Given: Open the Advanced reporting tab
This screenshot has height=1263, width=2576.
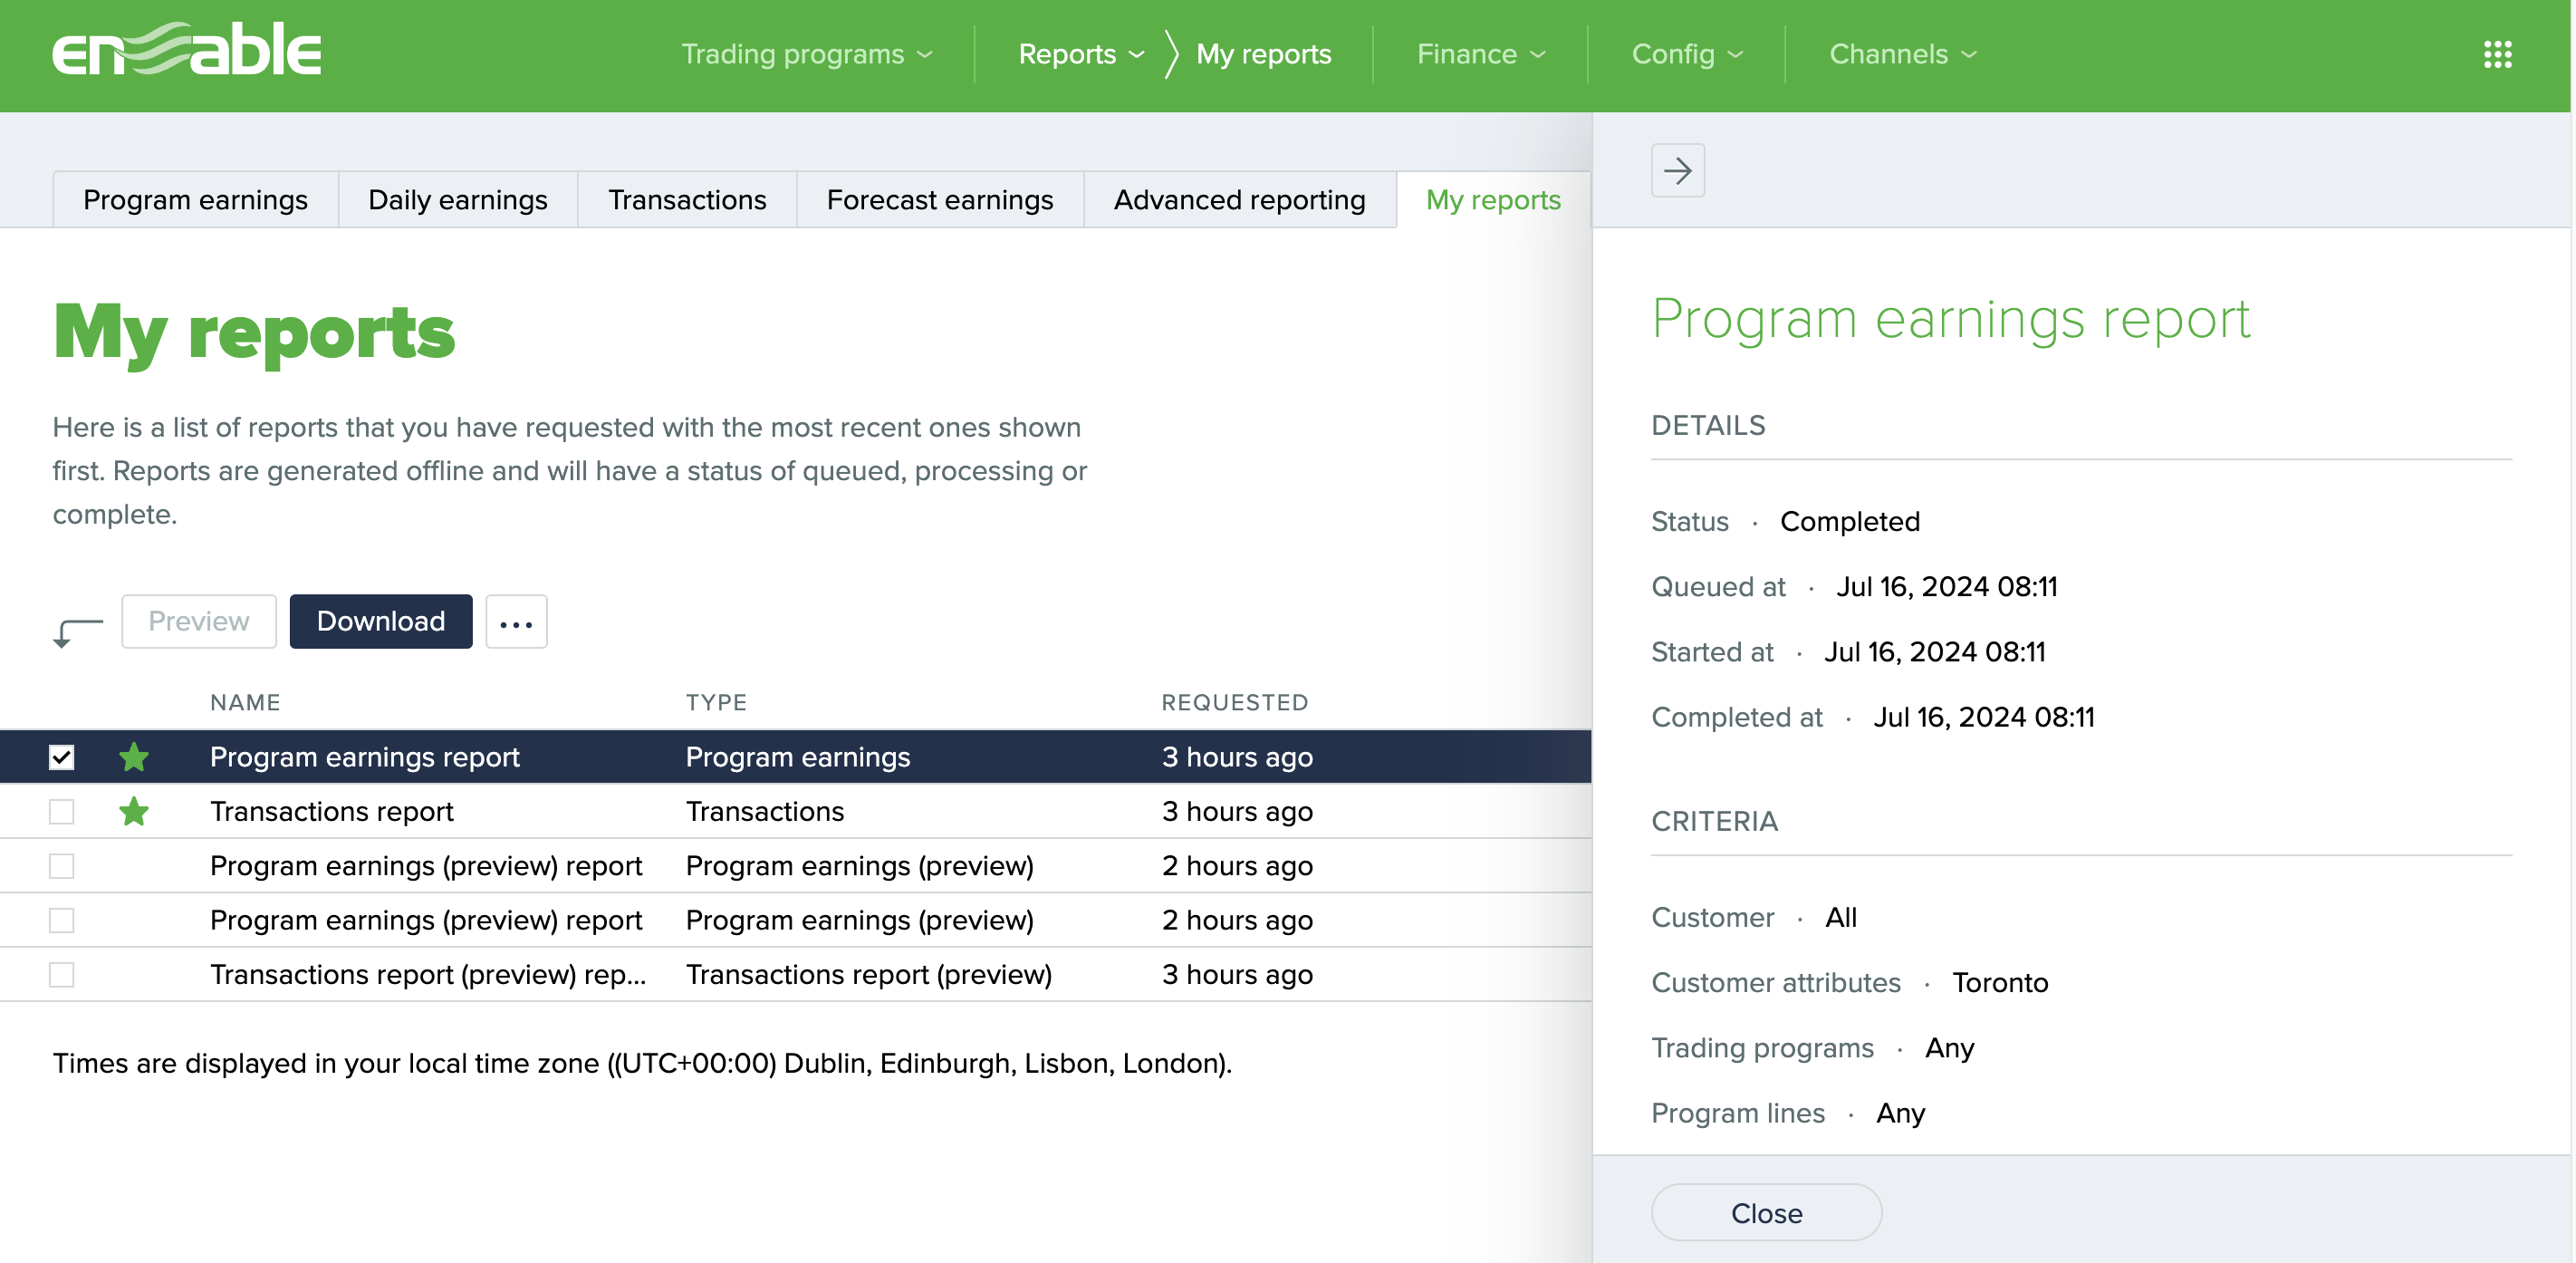Looking at the screenshot, I should [1239, 200].
